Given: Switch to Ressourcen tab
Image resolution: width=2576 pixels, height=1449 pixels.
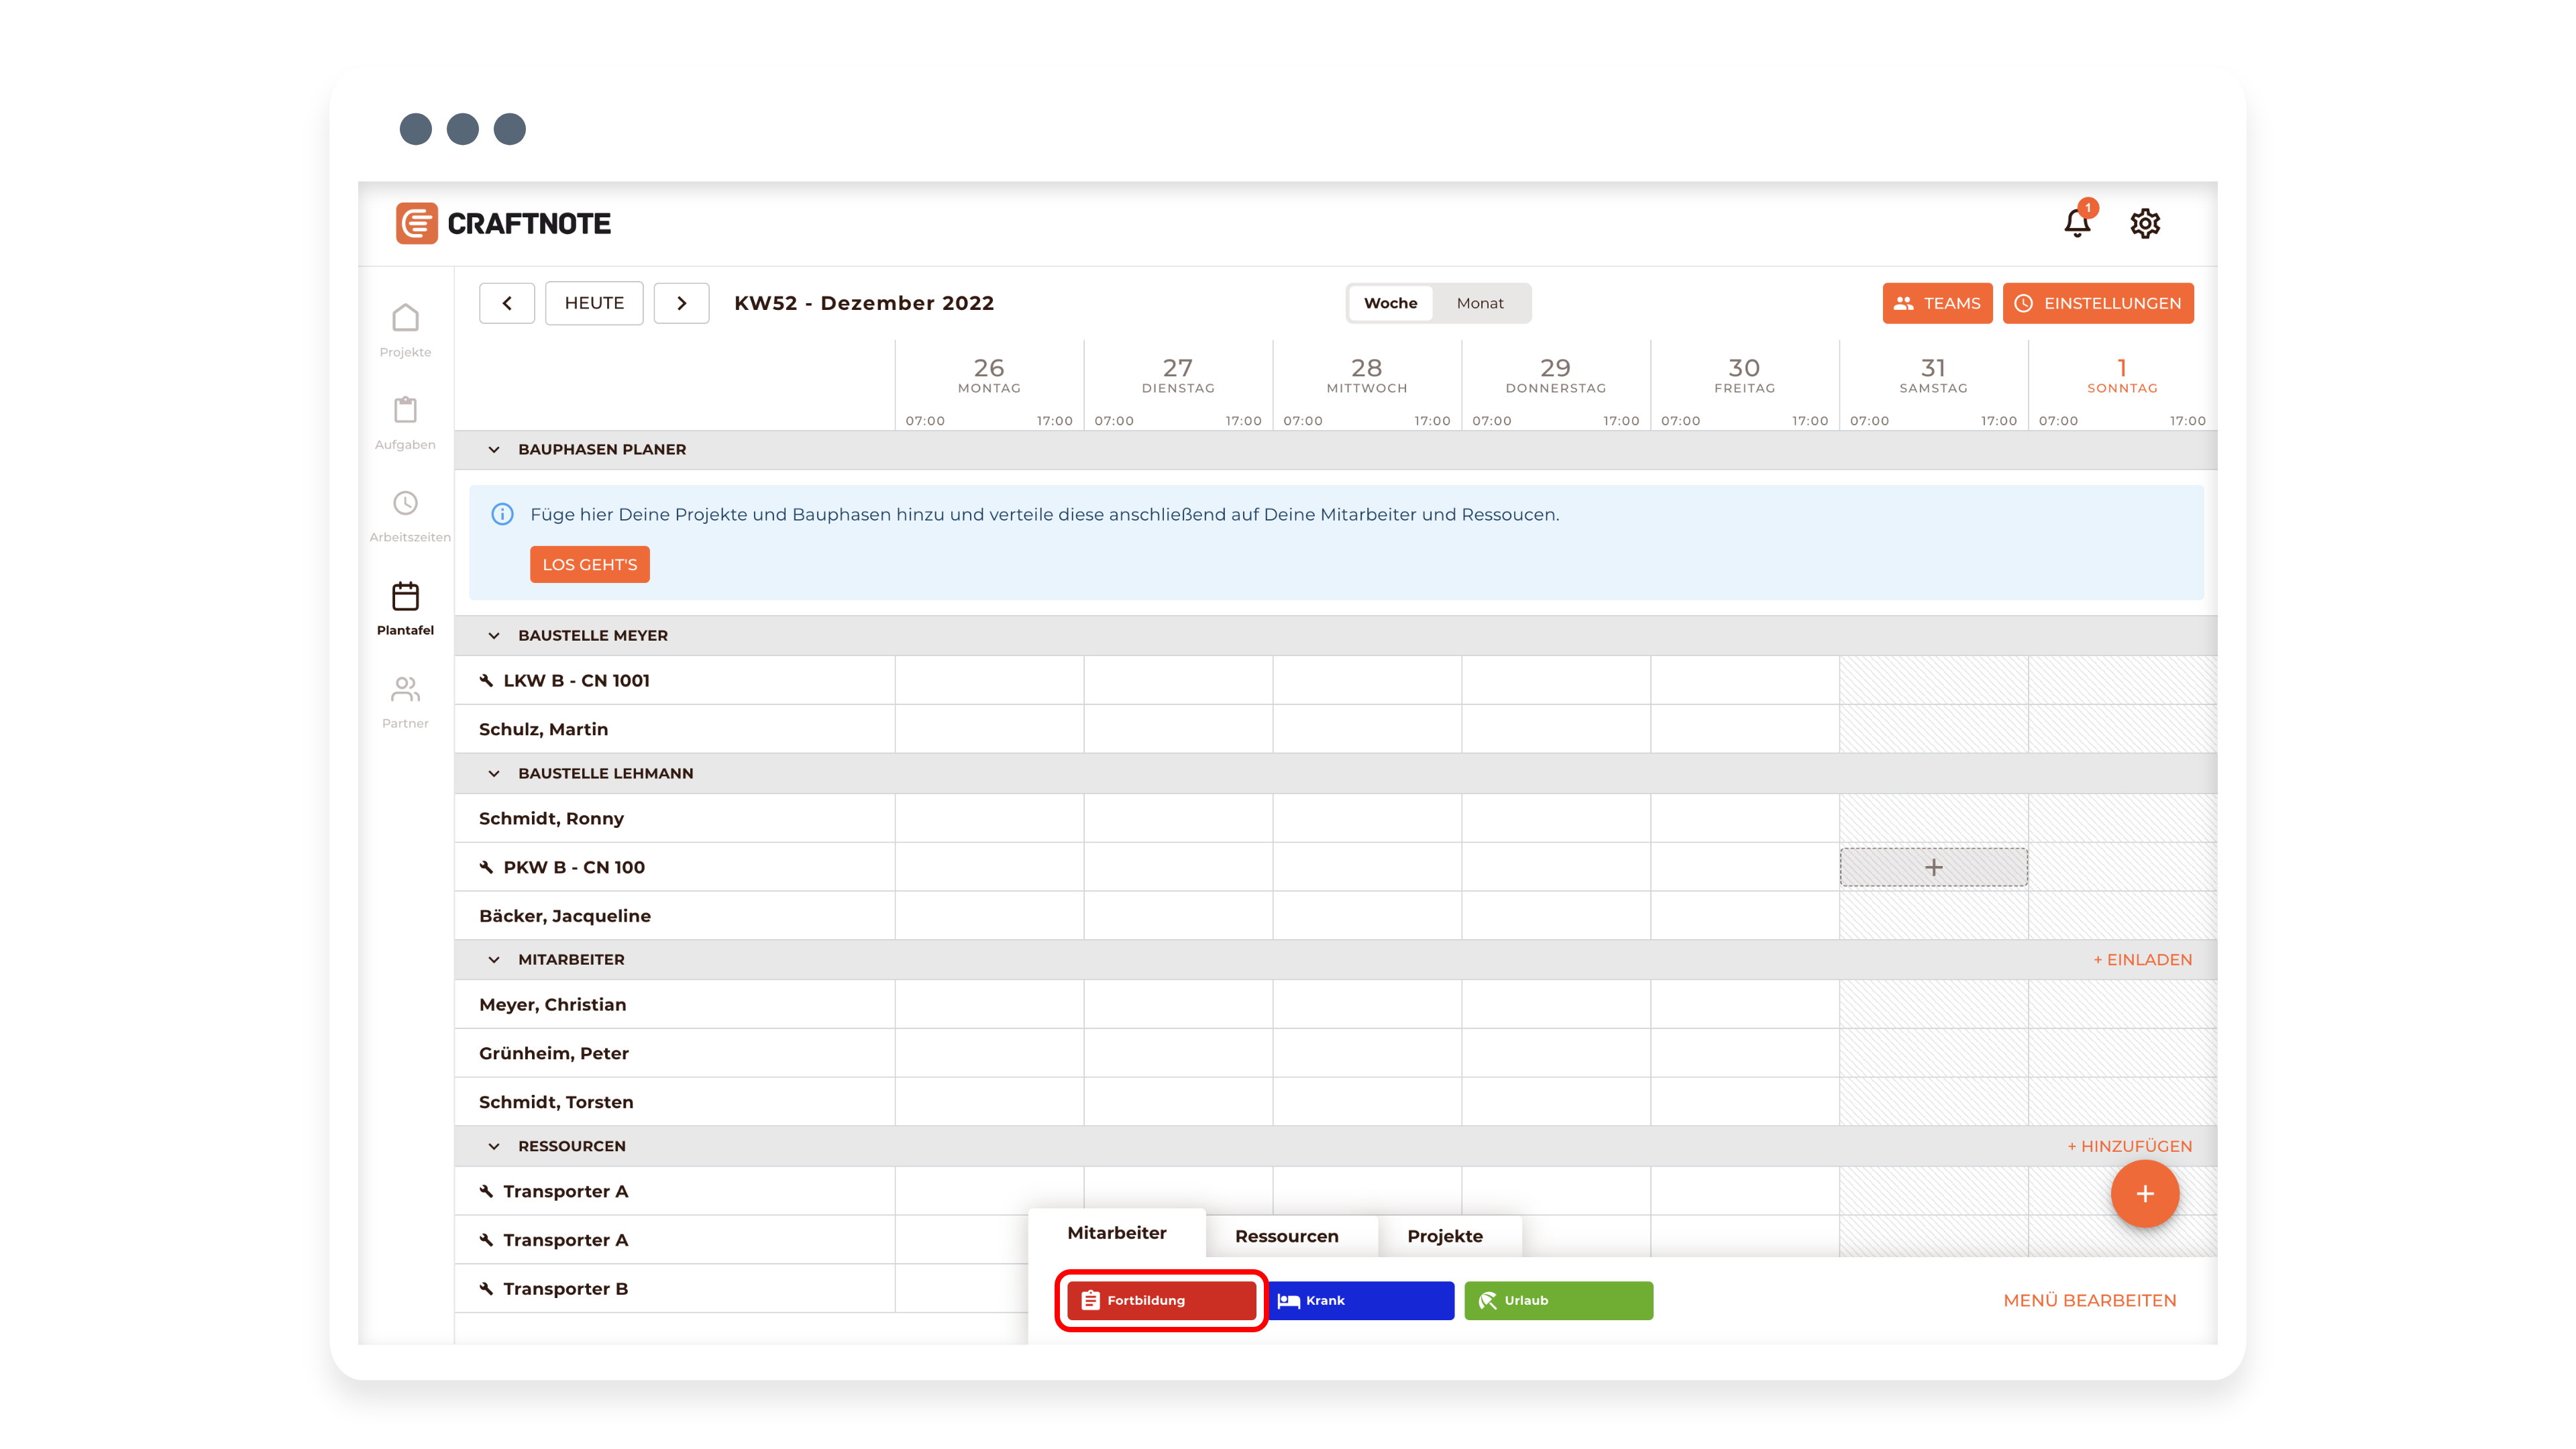Looking at the screenshot, I should (1286, 1236).
